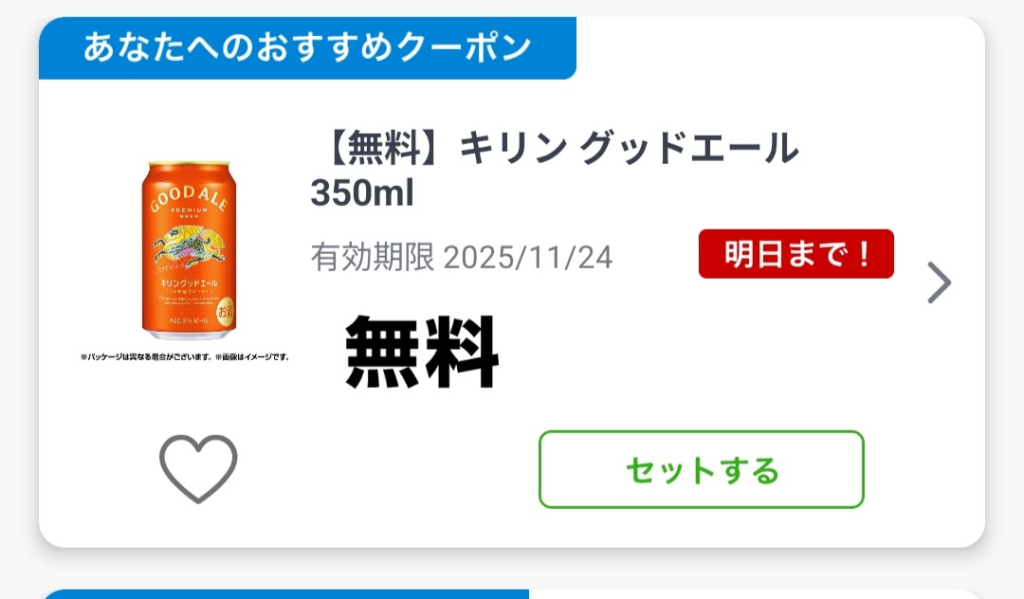Tap the large bold 無料 price label
The image size is (1024, 599).
tap(422, 352)
